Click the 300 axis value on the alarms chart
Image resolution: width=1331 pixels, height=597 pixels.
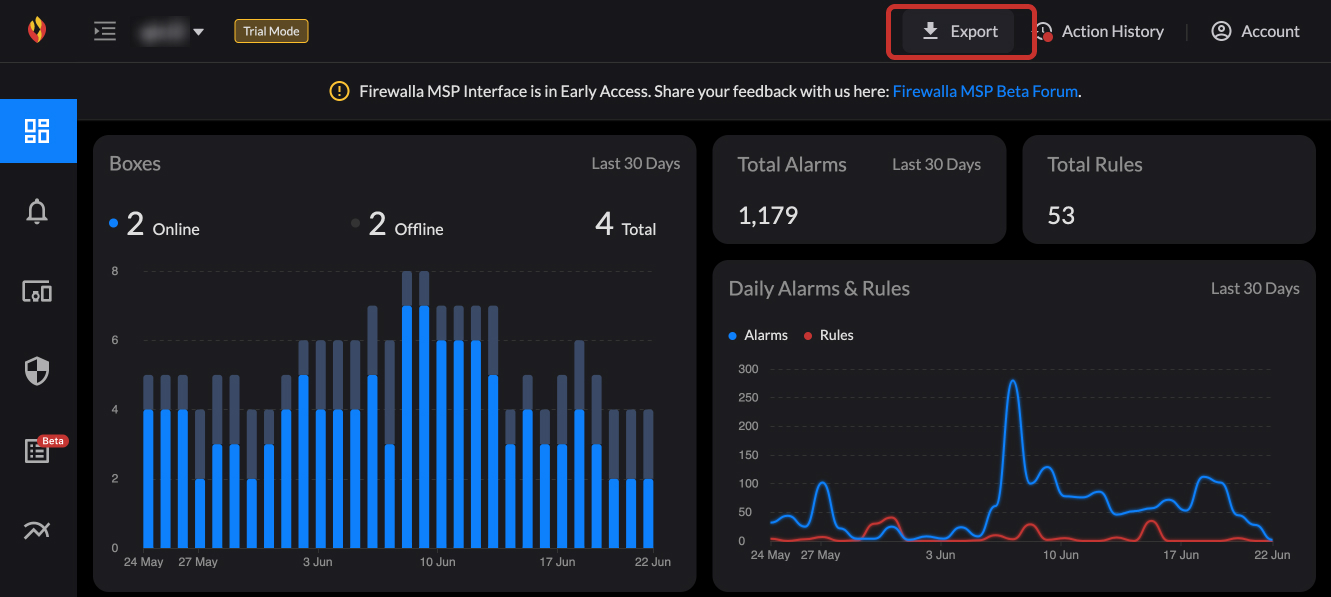(x=749, y=369)
